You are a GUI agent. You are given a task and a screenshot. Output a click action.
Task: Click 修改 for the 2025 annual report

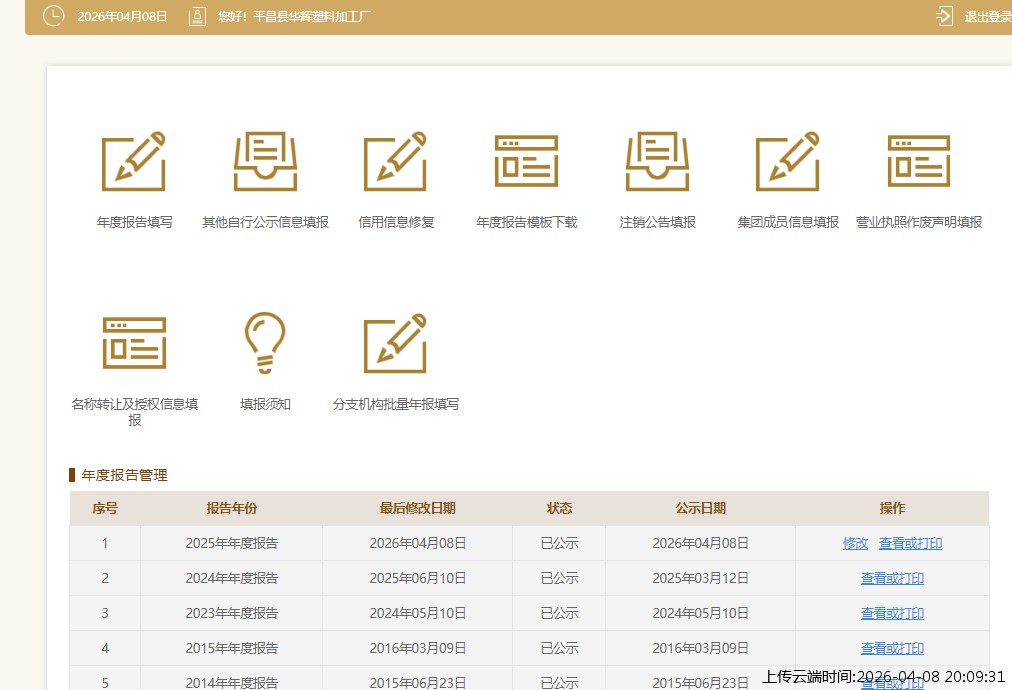[855, 544]
